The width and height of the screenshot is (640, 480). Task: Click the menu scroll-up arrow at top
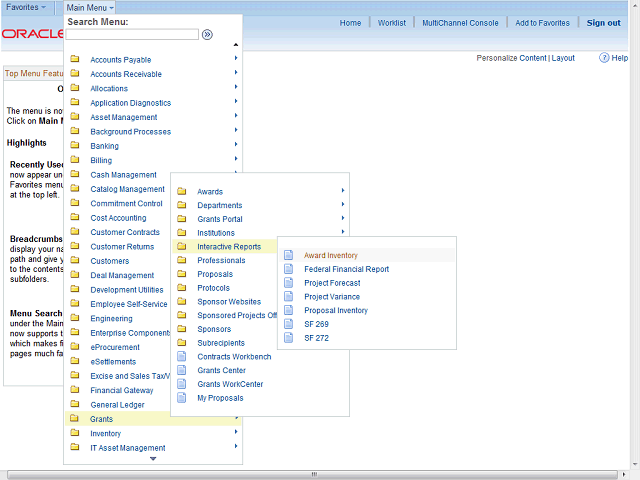point(236,44)
